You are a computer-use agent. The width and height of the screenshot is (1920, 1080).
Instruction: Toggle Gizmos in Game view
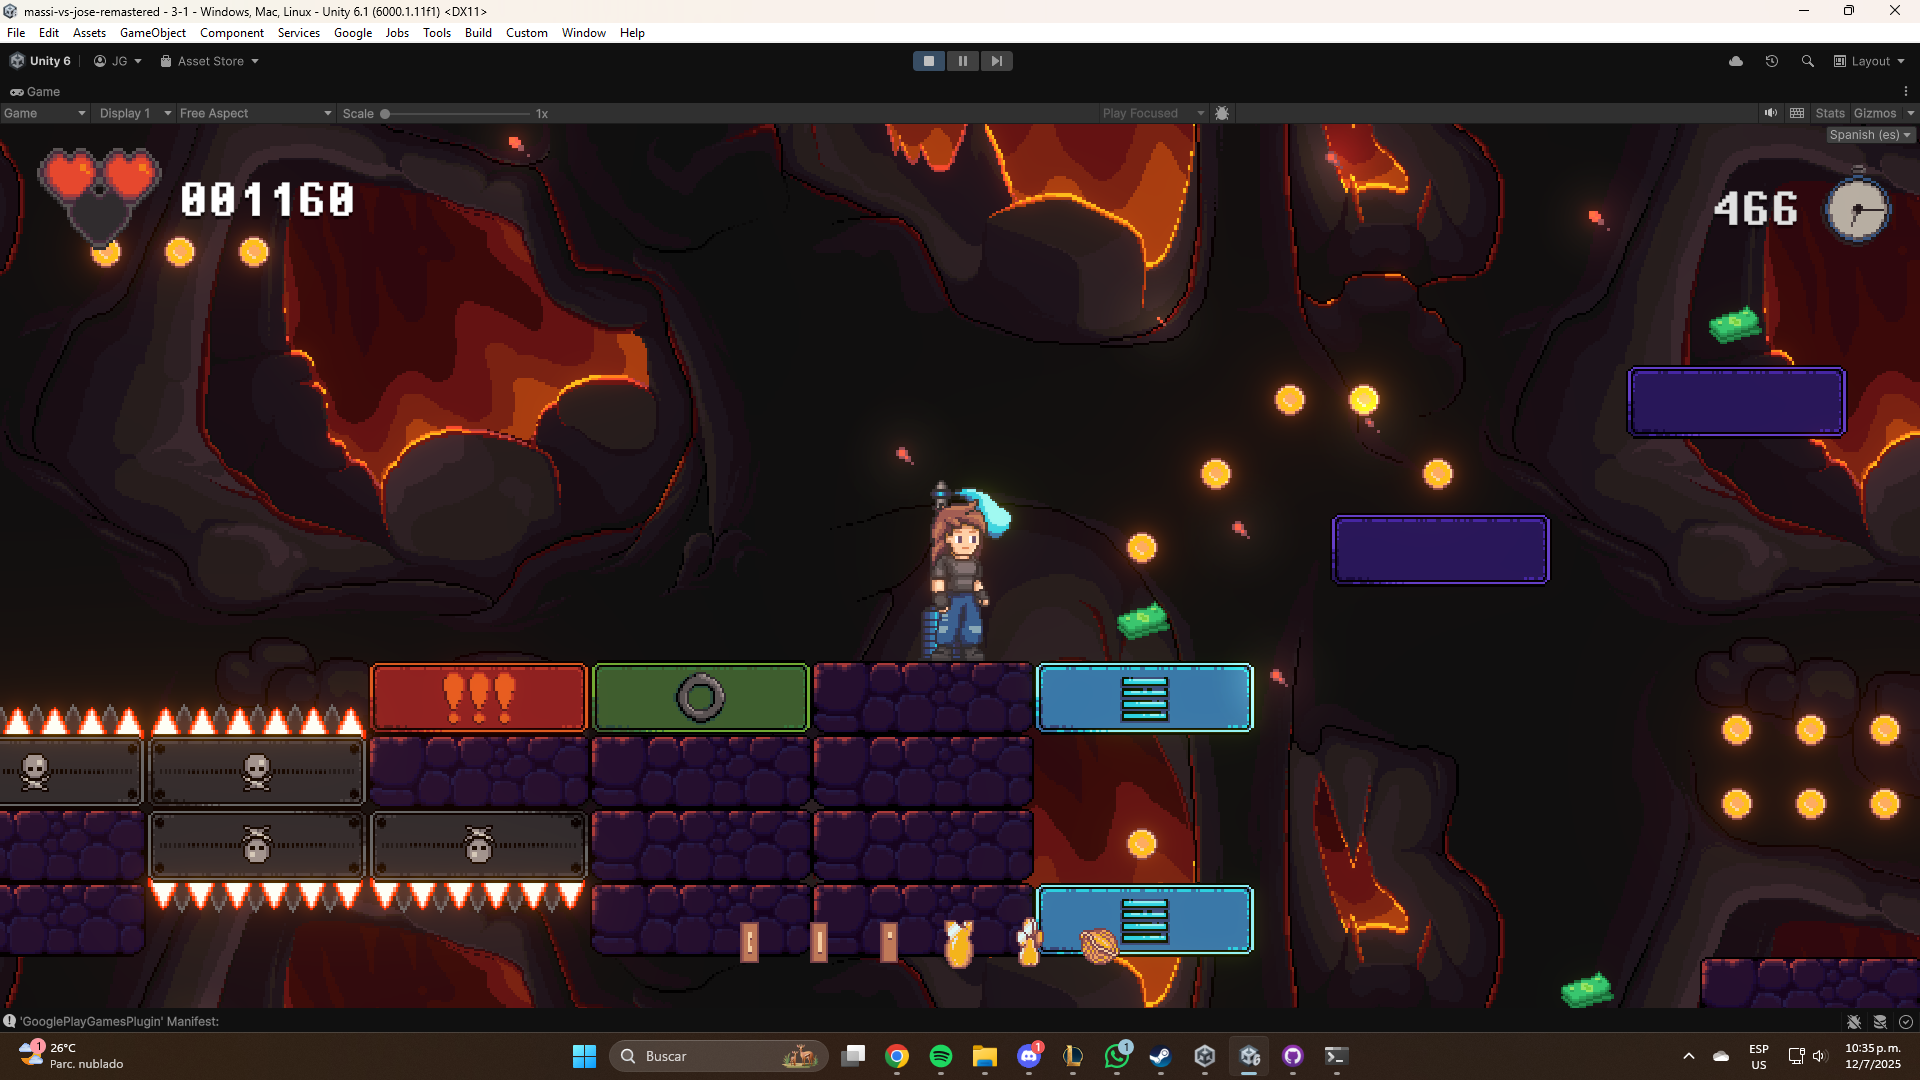click(1874, 113)
